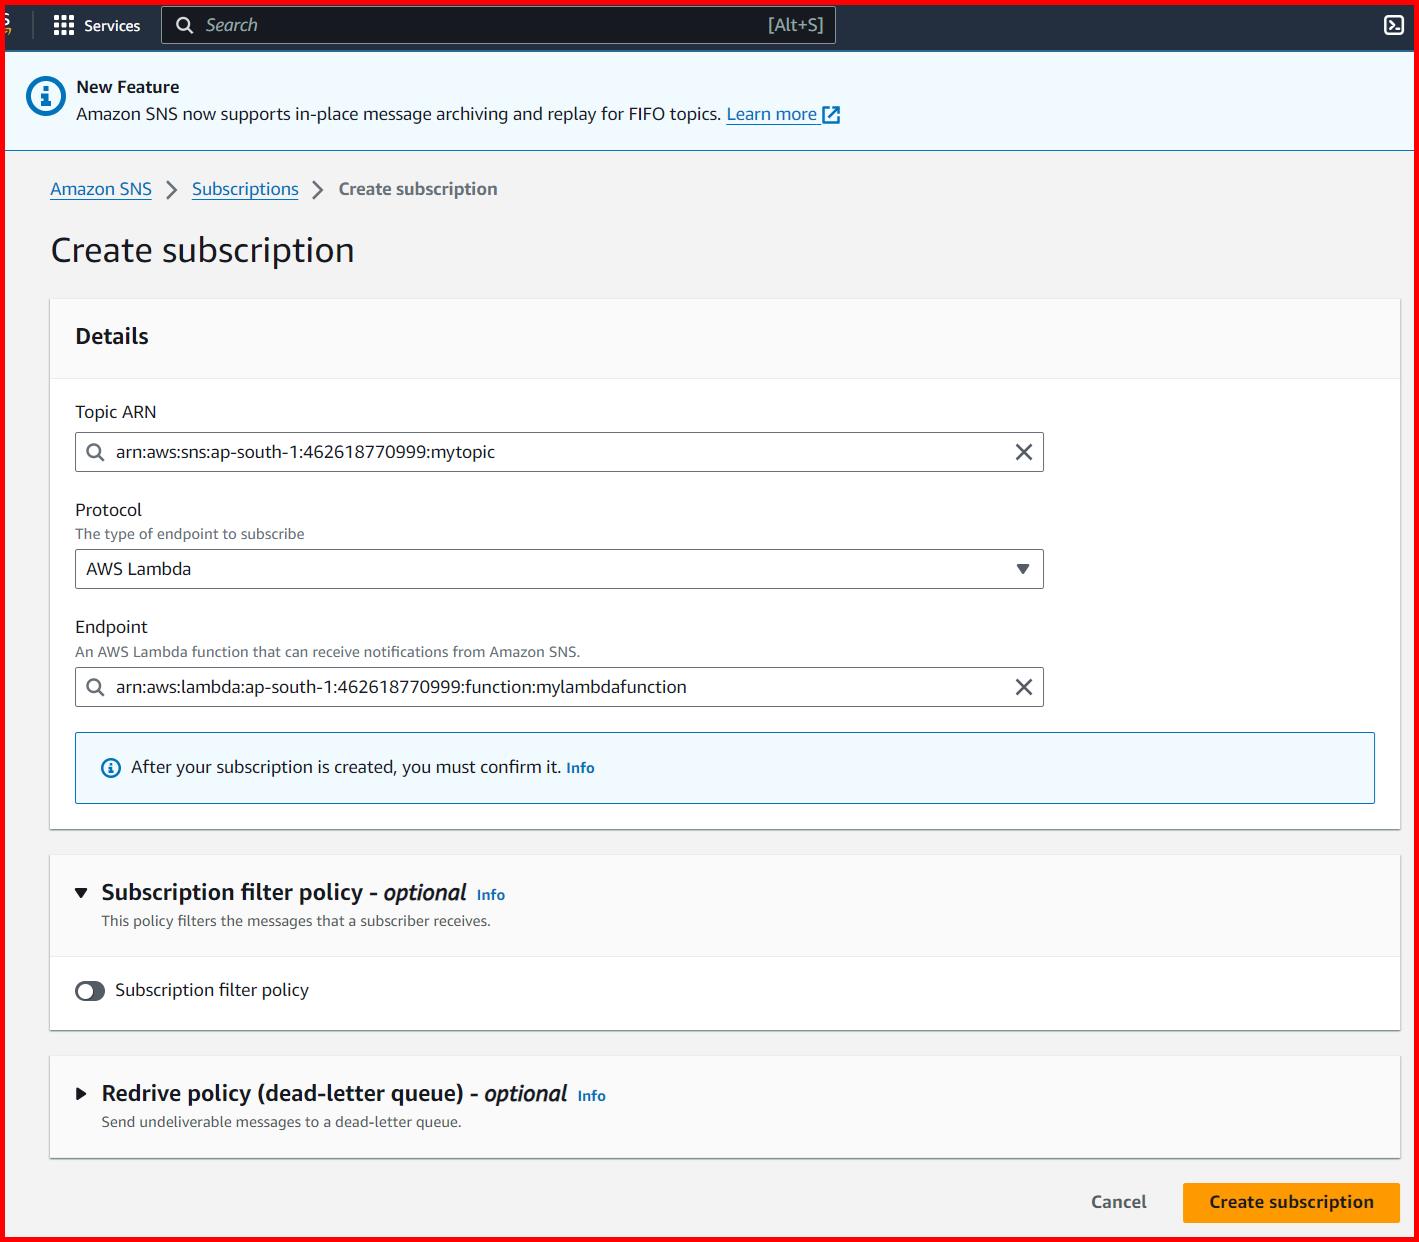
Task: Clear the Topic ARN field with X
Action: click(1024, 452)
